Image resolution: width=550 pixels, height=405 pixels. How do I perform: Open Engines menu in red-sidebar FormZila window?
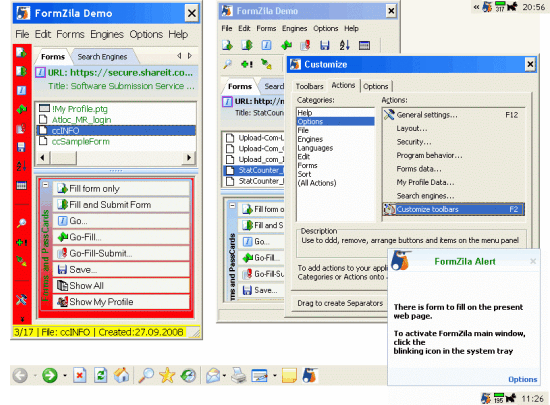(x=107, y=34)
